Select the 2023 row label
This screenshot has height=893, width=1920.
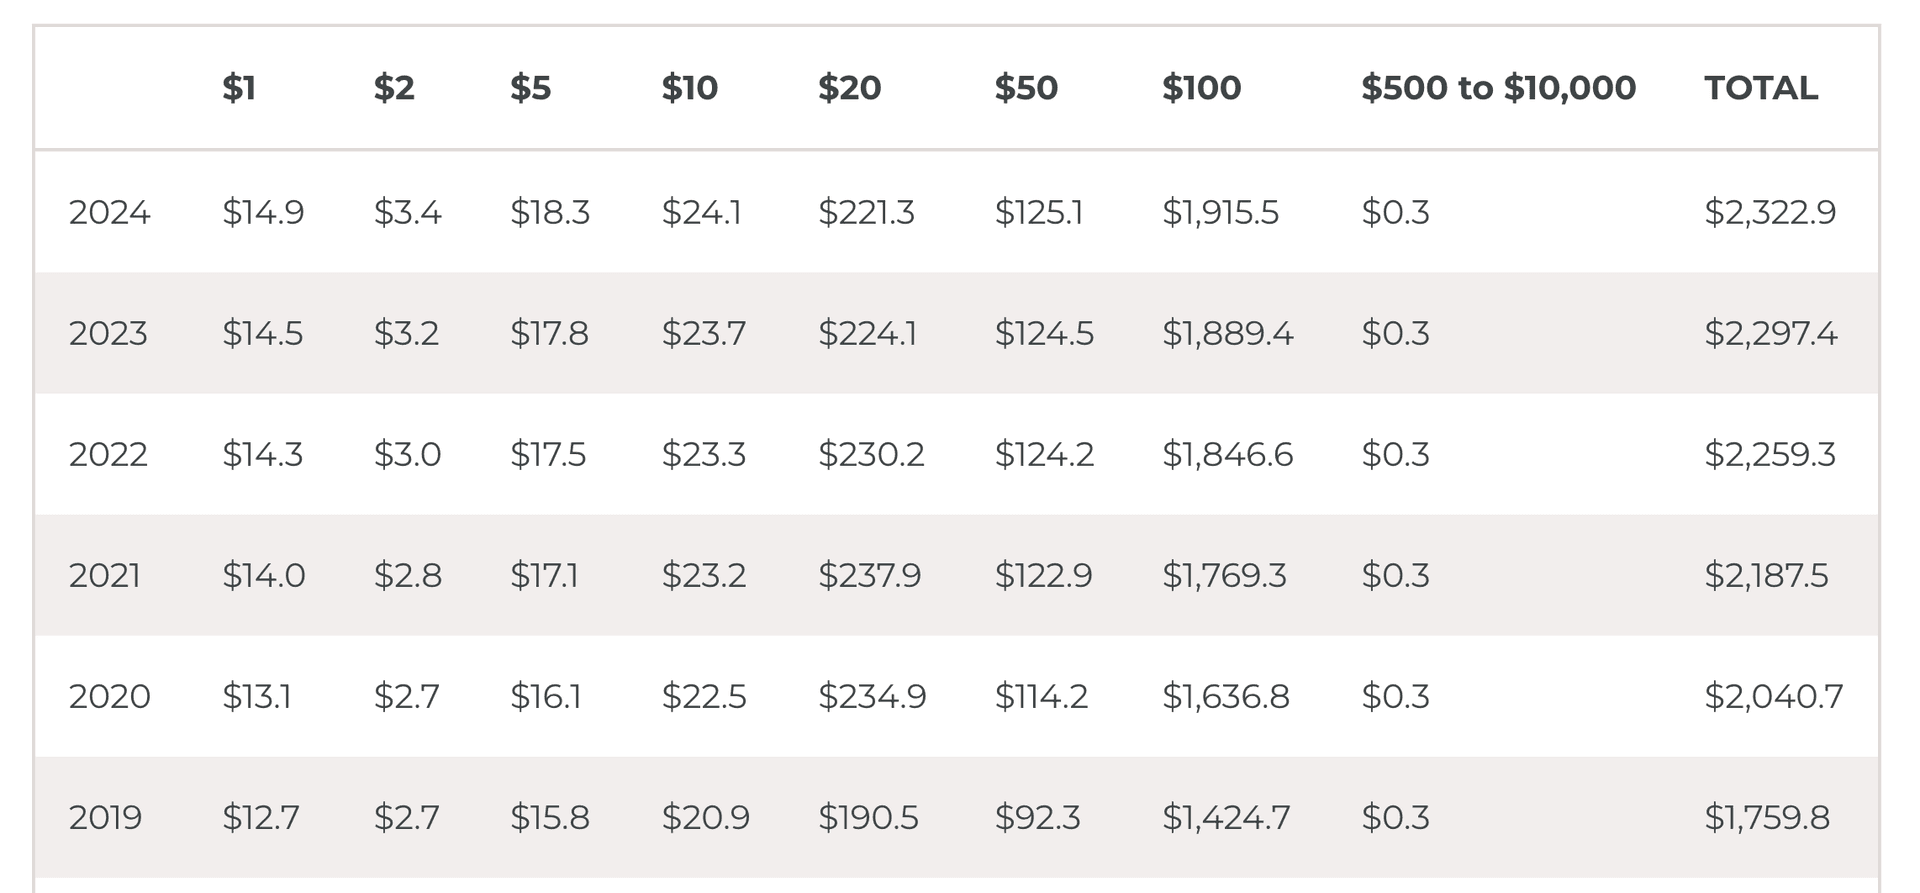(x=108, y=333)
